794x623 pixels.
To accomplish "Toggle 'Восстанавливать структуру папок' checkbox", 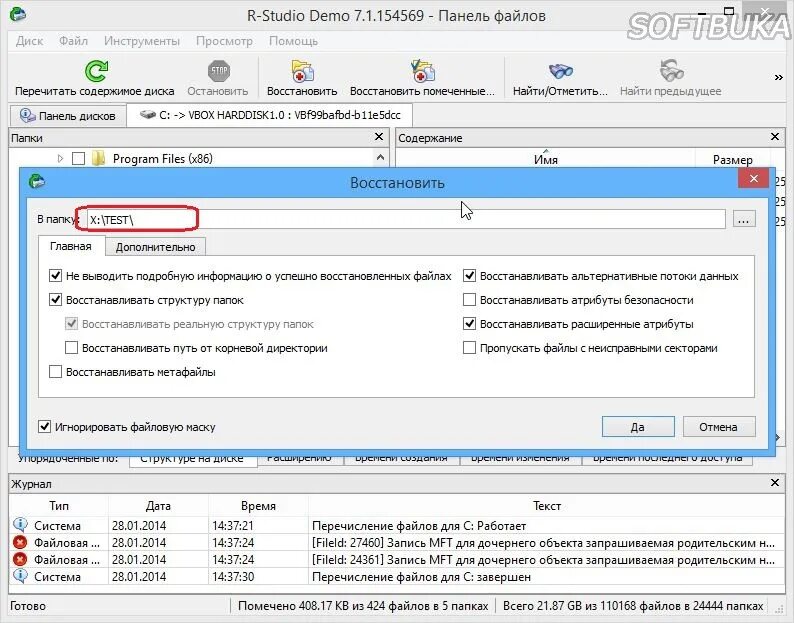I will click(55, 300).
